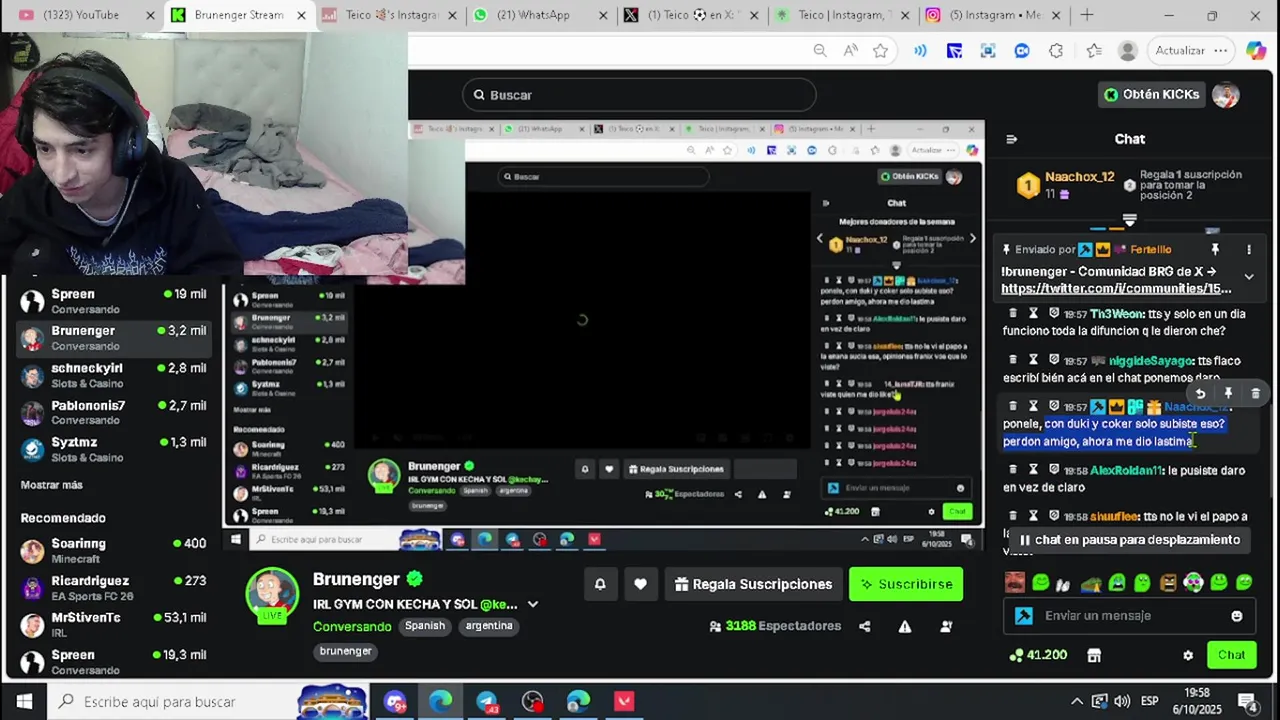Viewport: 1280px width, 720px height.
Task: Pin the hovered chat message
Action: (x=1228, y=393)
